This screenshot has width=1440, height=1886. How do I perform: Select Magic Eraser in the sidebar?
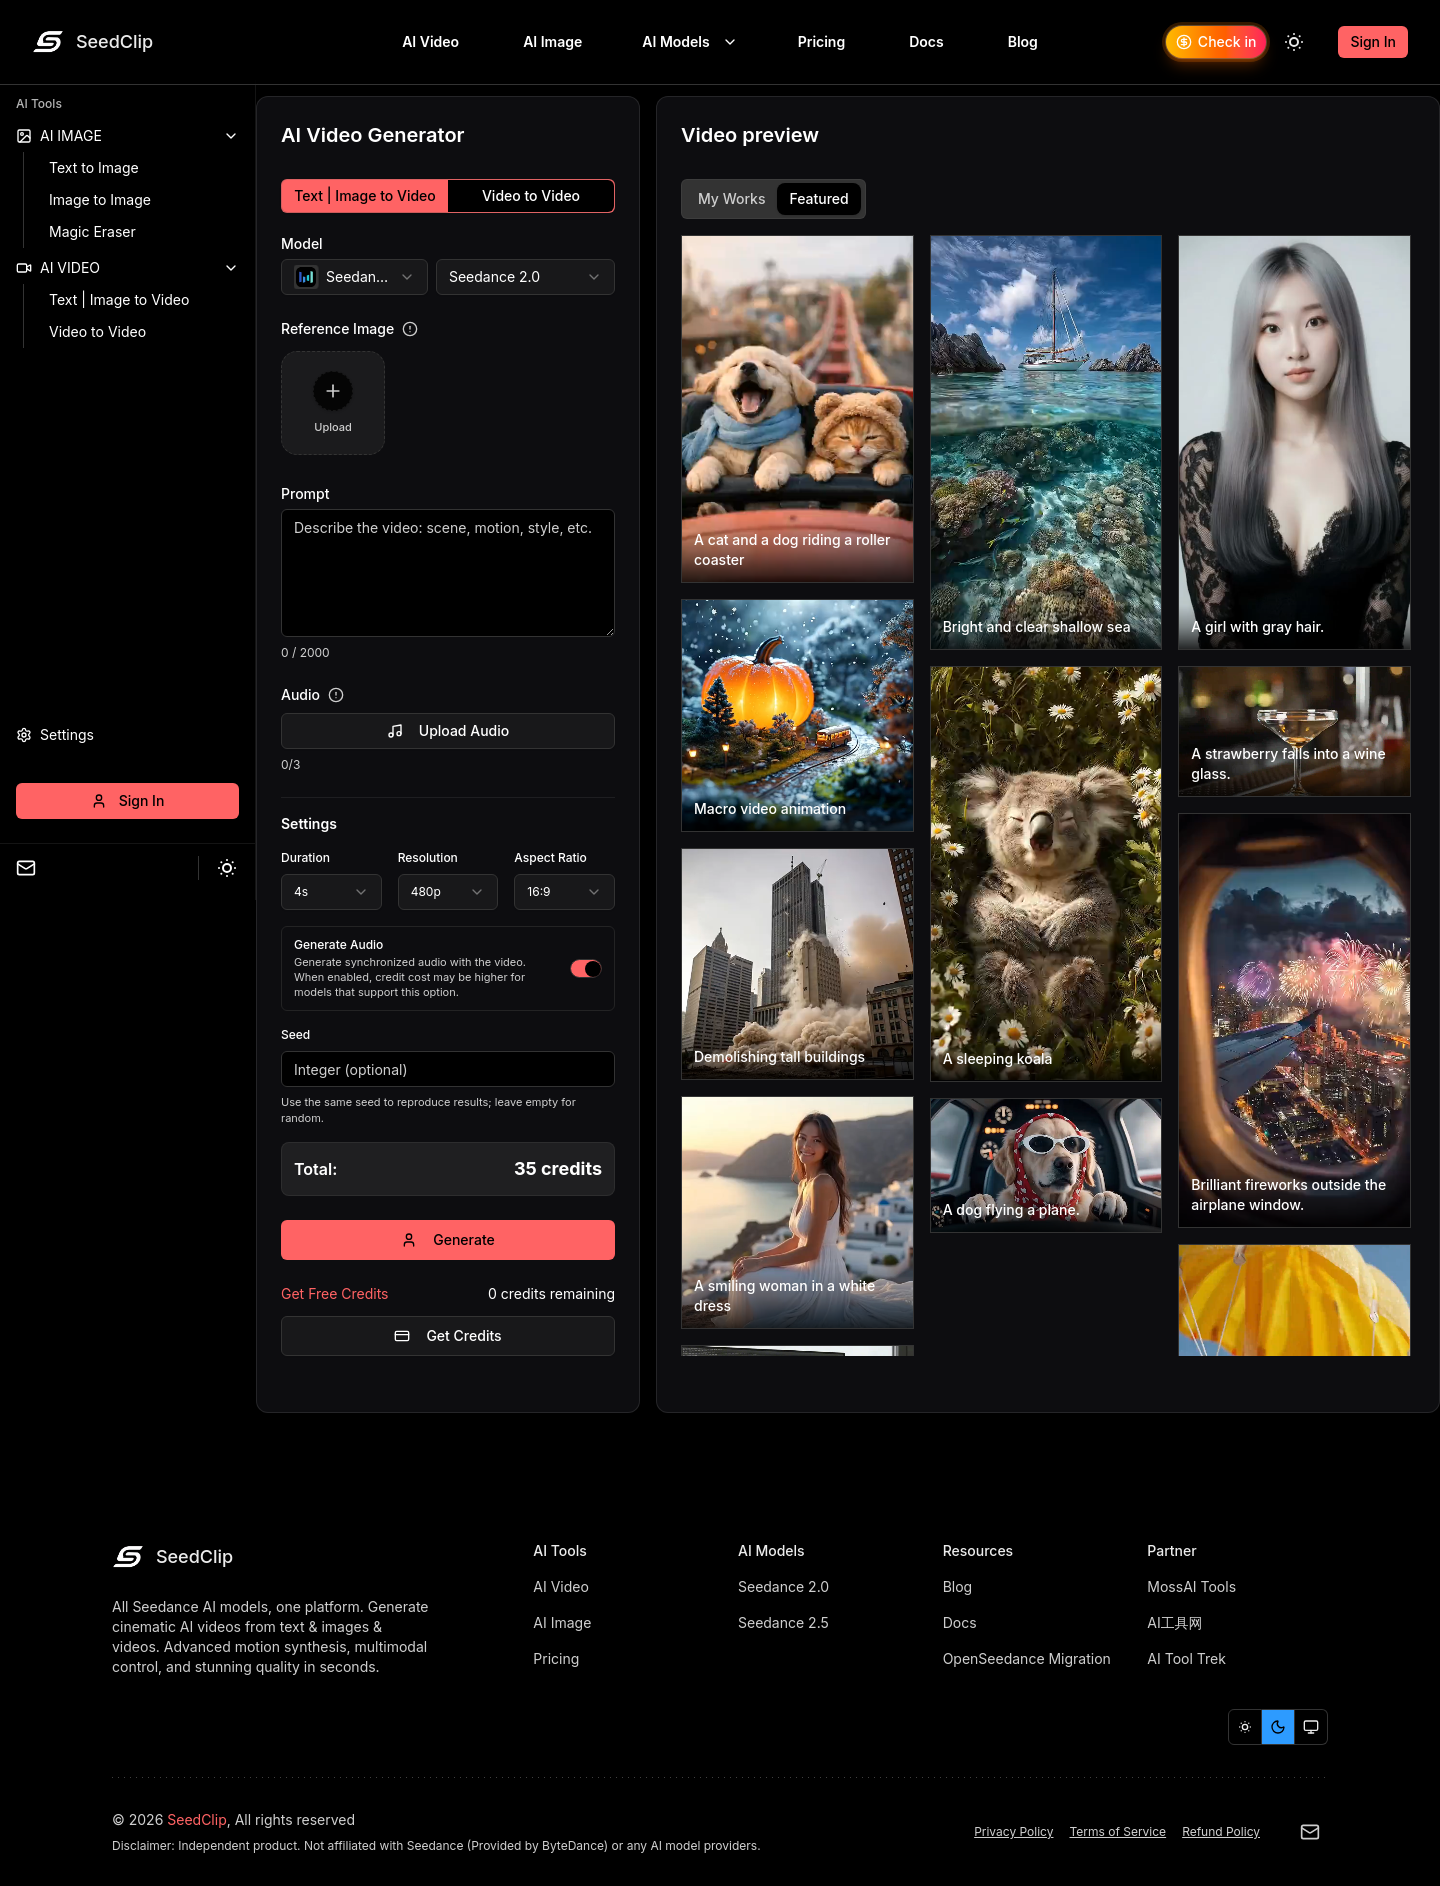pyautogui.click(x=92, y=232)
